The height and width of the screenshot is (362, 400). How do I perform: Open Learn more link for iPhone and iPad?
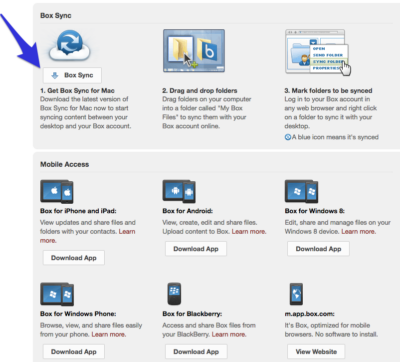click(127, 231)
